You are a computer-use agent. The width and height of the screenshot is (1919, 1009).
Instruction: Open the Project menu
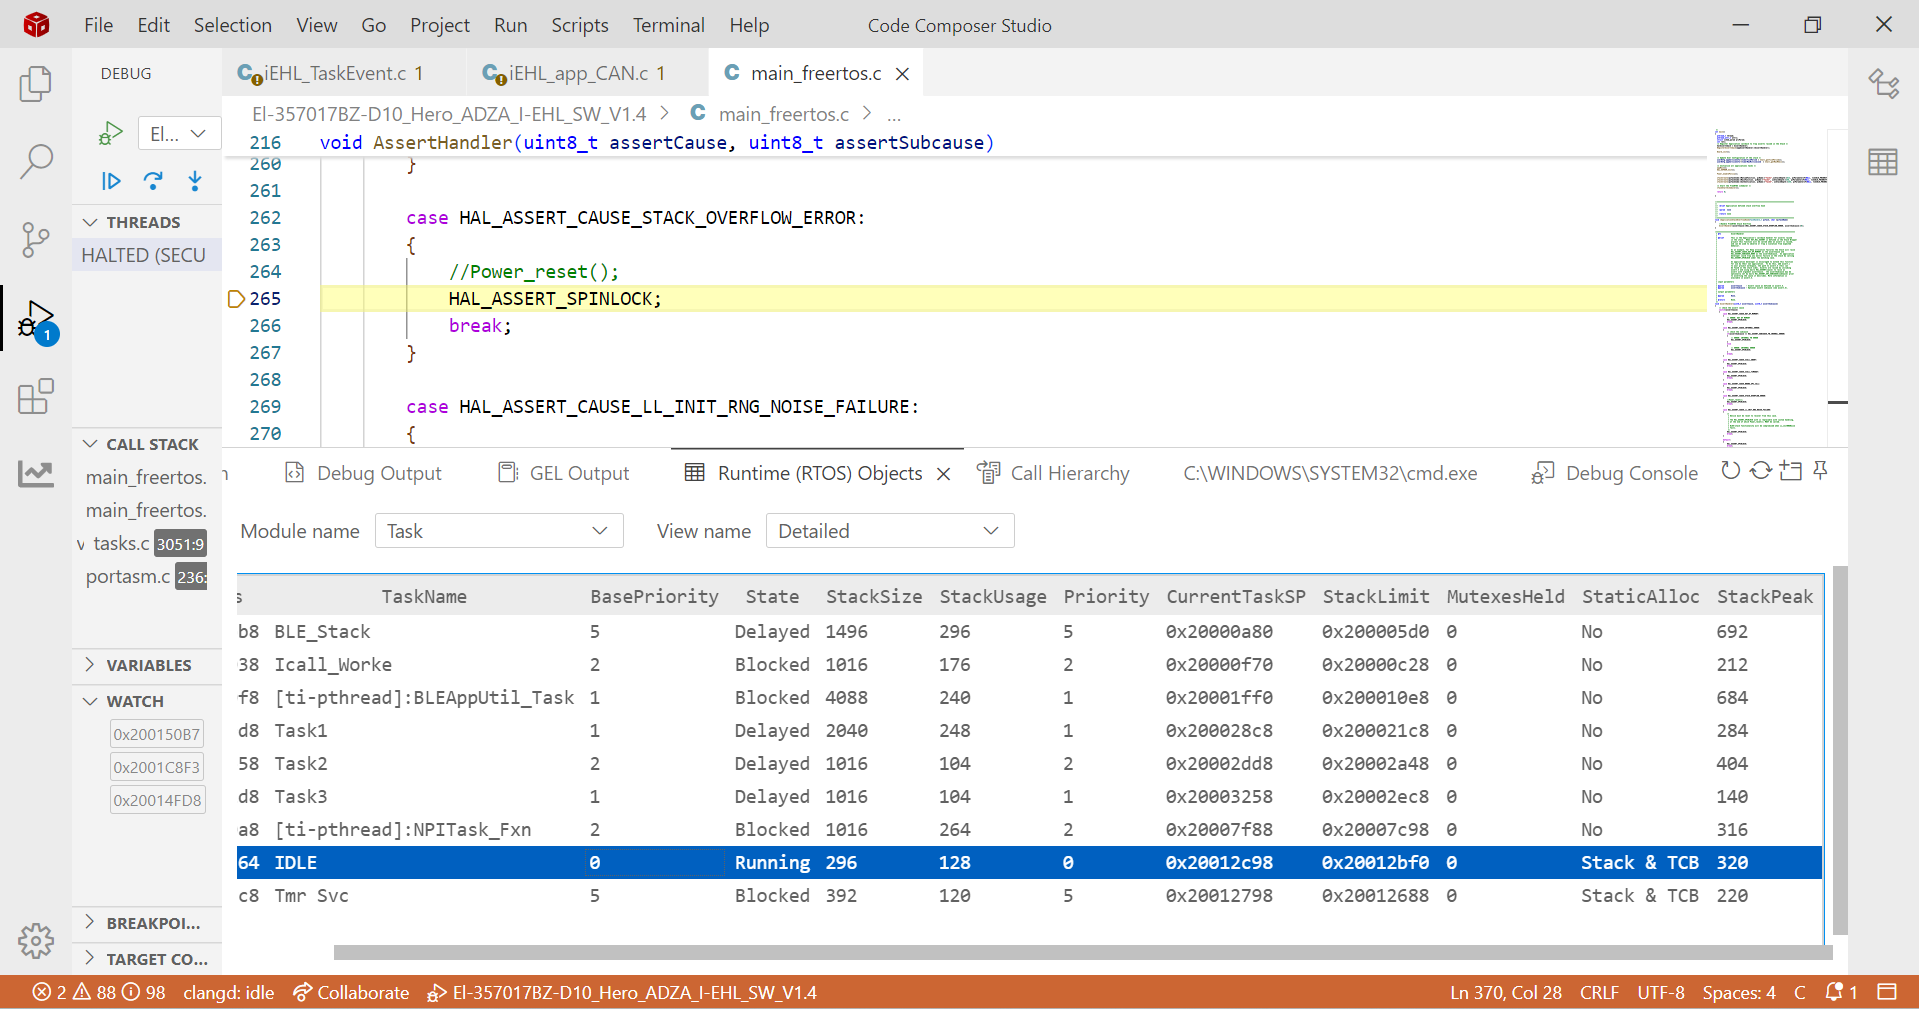pos(440,25)
